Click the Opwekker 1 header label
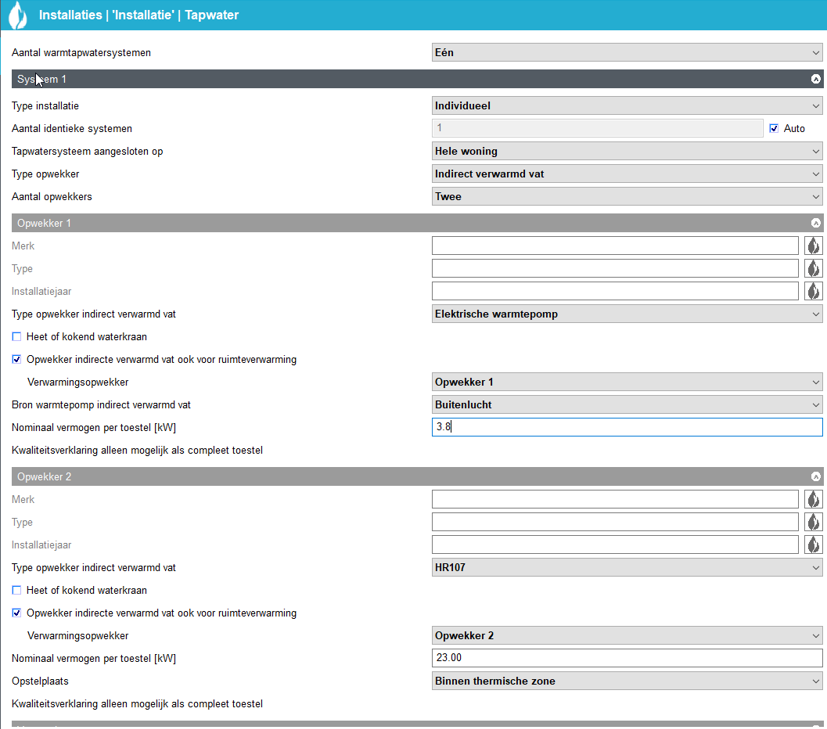The image size is (827, 729). [44, 223]
